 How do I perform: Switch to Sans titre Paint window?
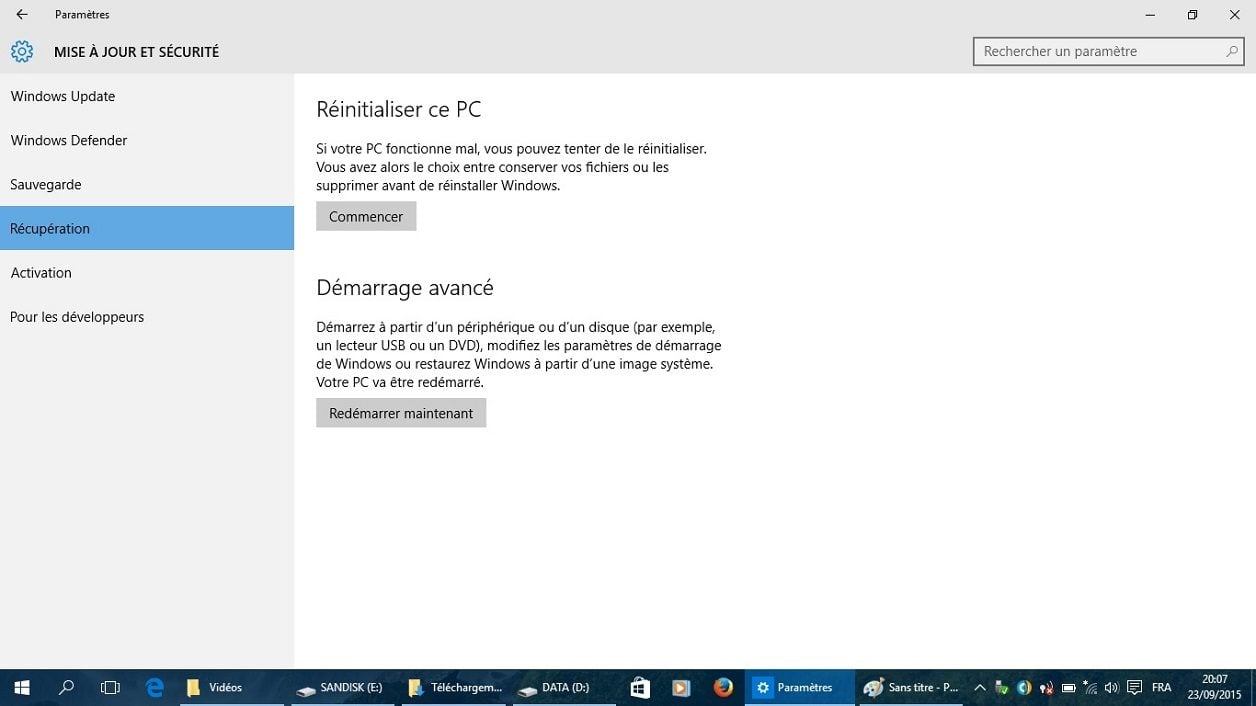click(x=911, y=687)
